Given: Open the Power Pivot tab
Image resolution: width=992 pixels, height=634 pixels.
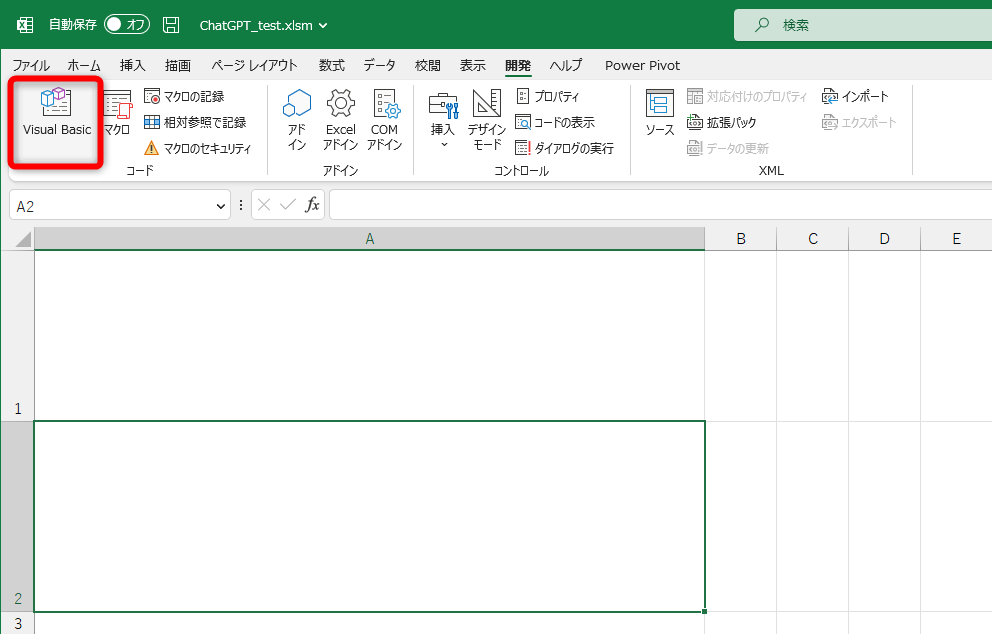Looking at the screenshot, I should click(x=641, y=65).
